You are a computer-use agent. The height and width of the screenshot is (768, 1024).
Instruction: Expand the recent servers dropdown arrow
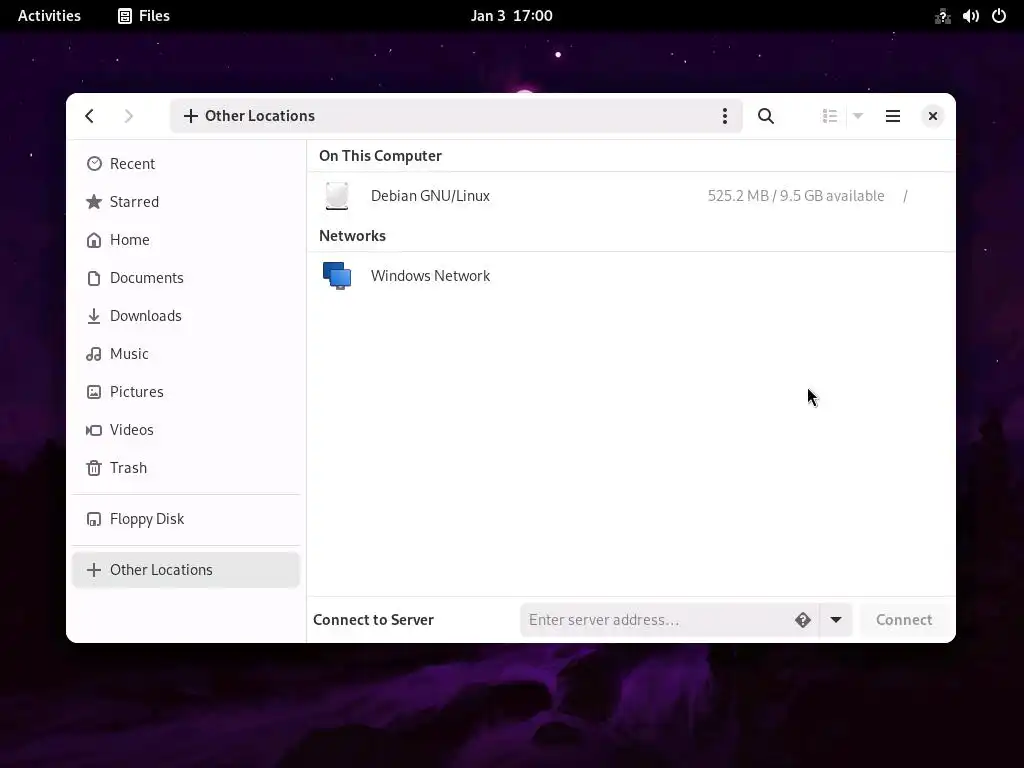(x=836, y=620)
